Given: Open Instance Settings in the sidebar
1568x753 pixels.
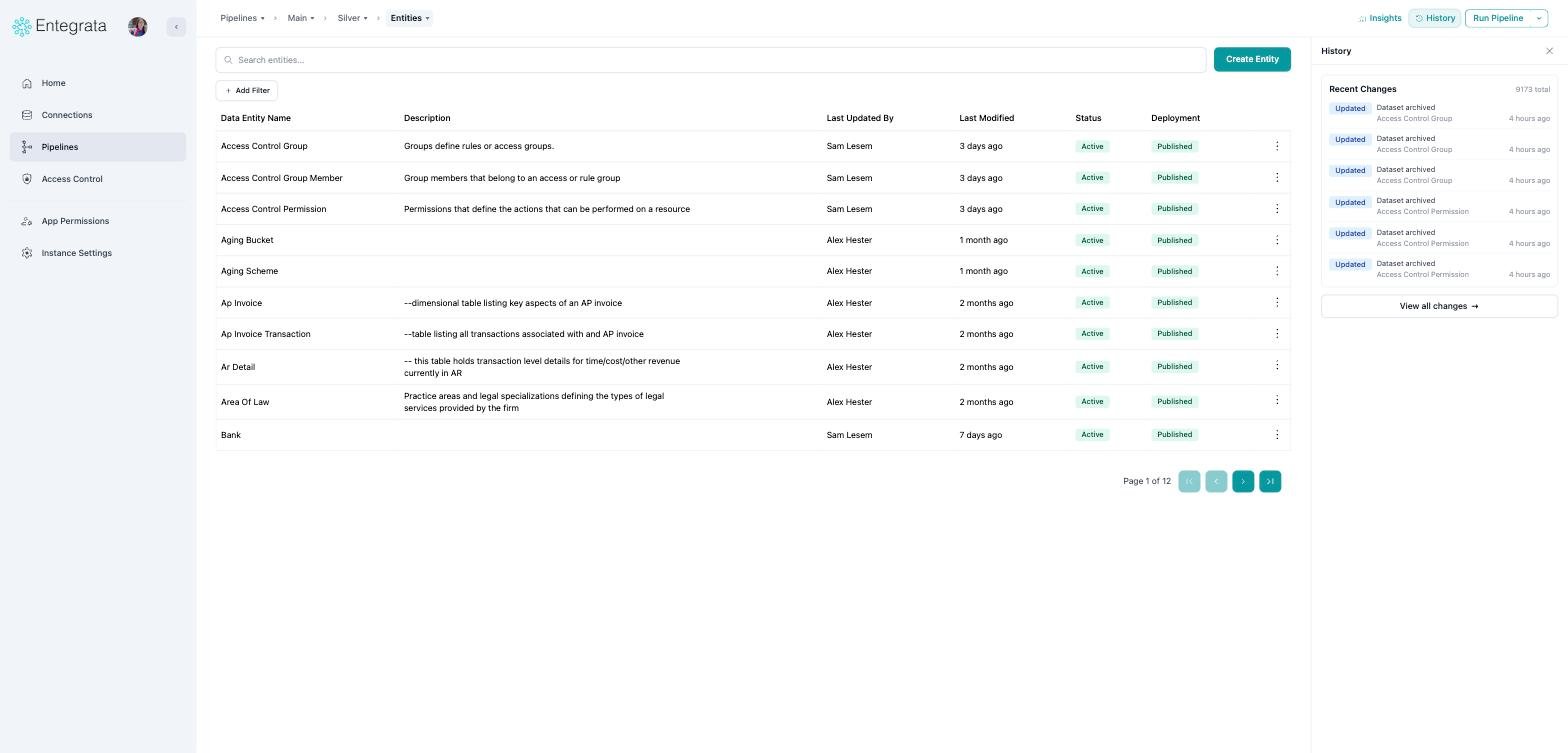Looking at the screenshot, I should (x=98, y=253).
